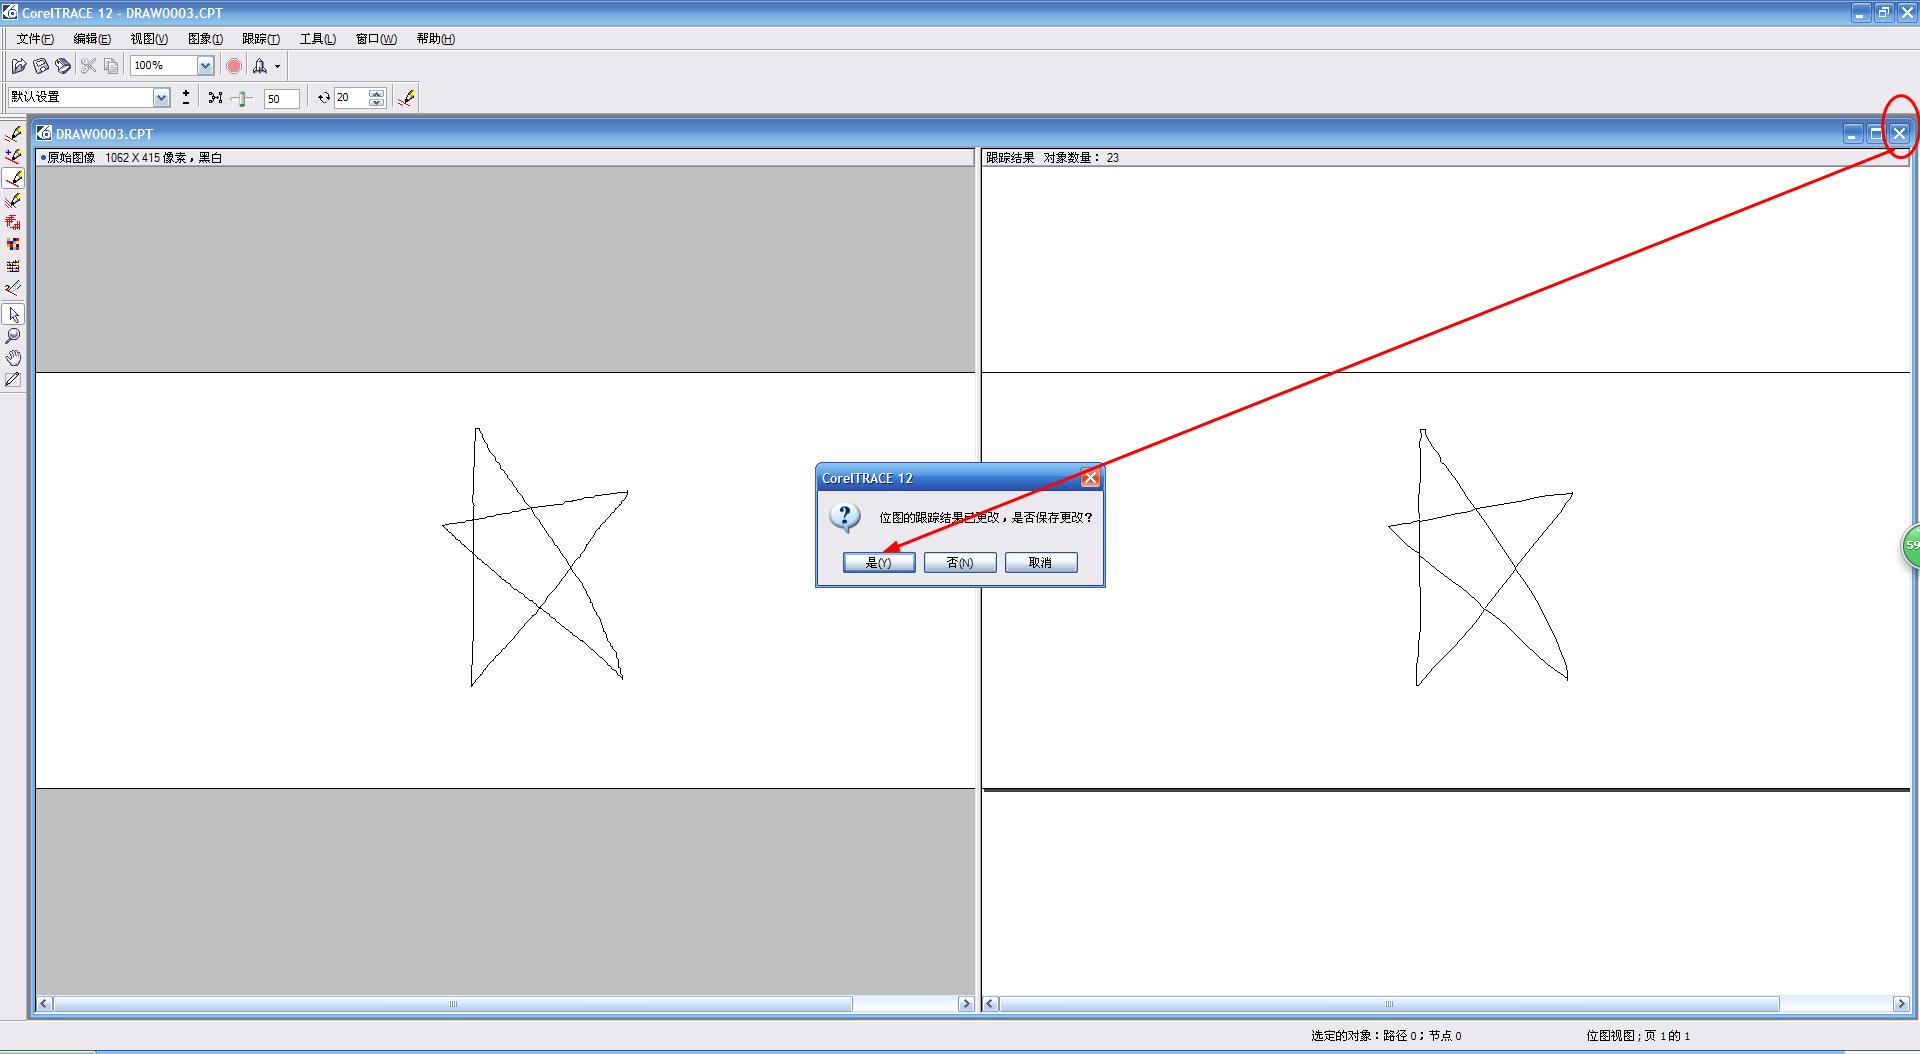
Task: Select the Woodcut trace tool
Action: 13,222
